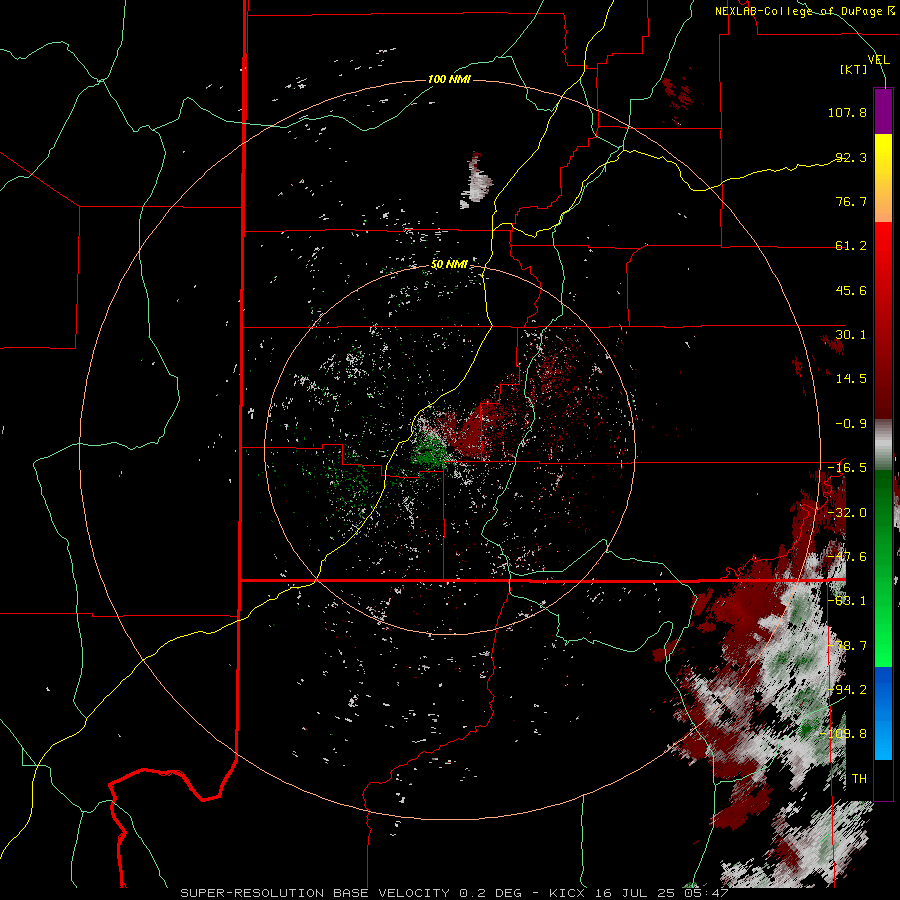Click the VEL legend title
900x900 pixels.
tap(878, 60)
